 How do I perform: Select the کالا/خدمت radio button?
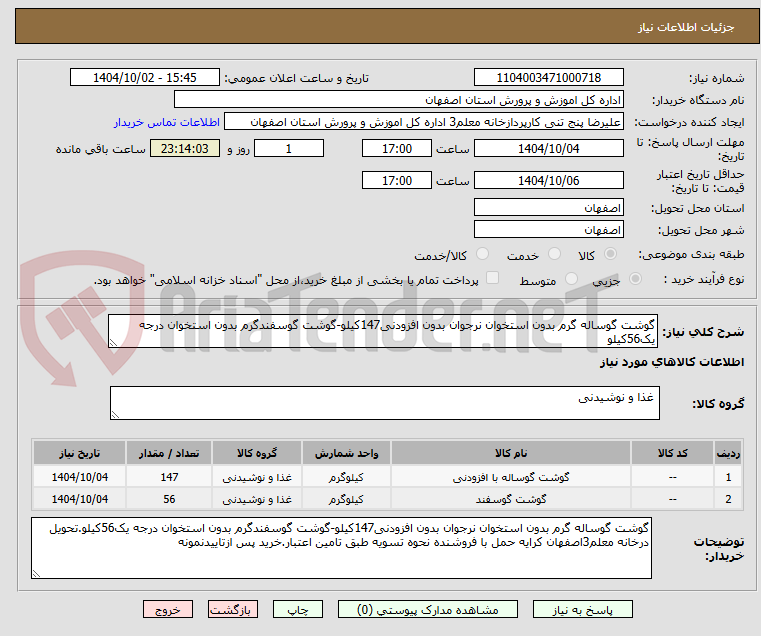tap(482, 254)
